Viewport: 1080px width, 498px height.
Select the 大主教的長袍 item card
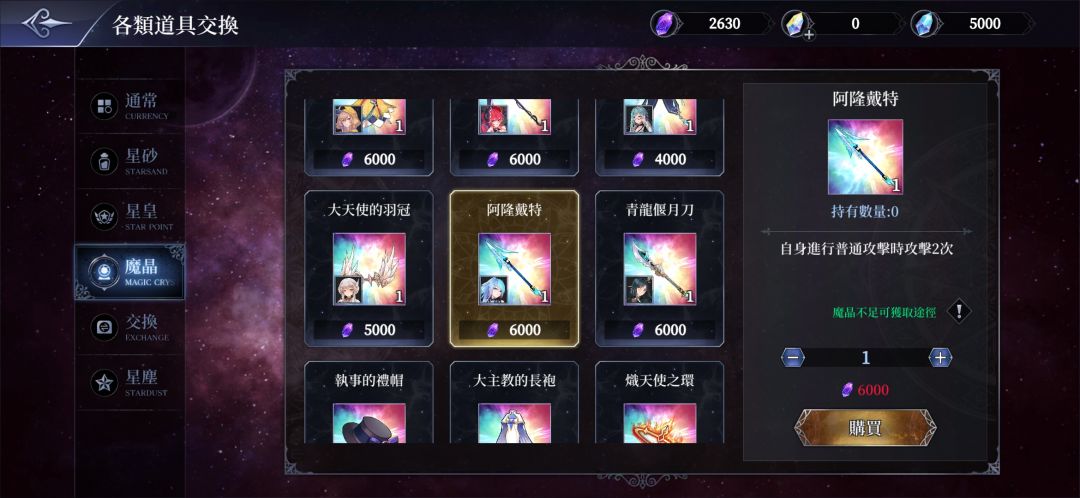point(515,402)
